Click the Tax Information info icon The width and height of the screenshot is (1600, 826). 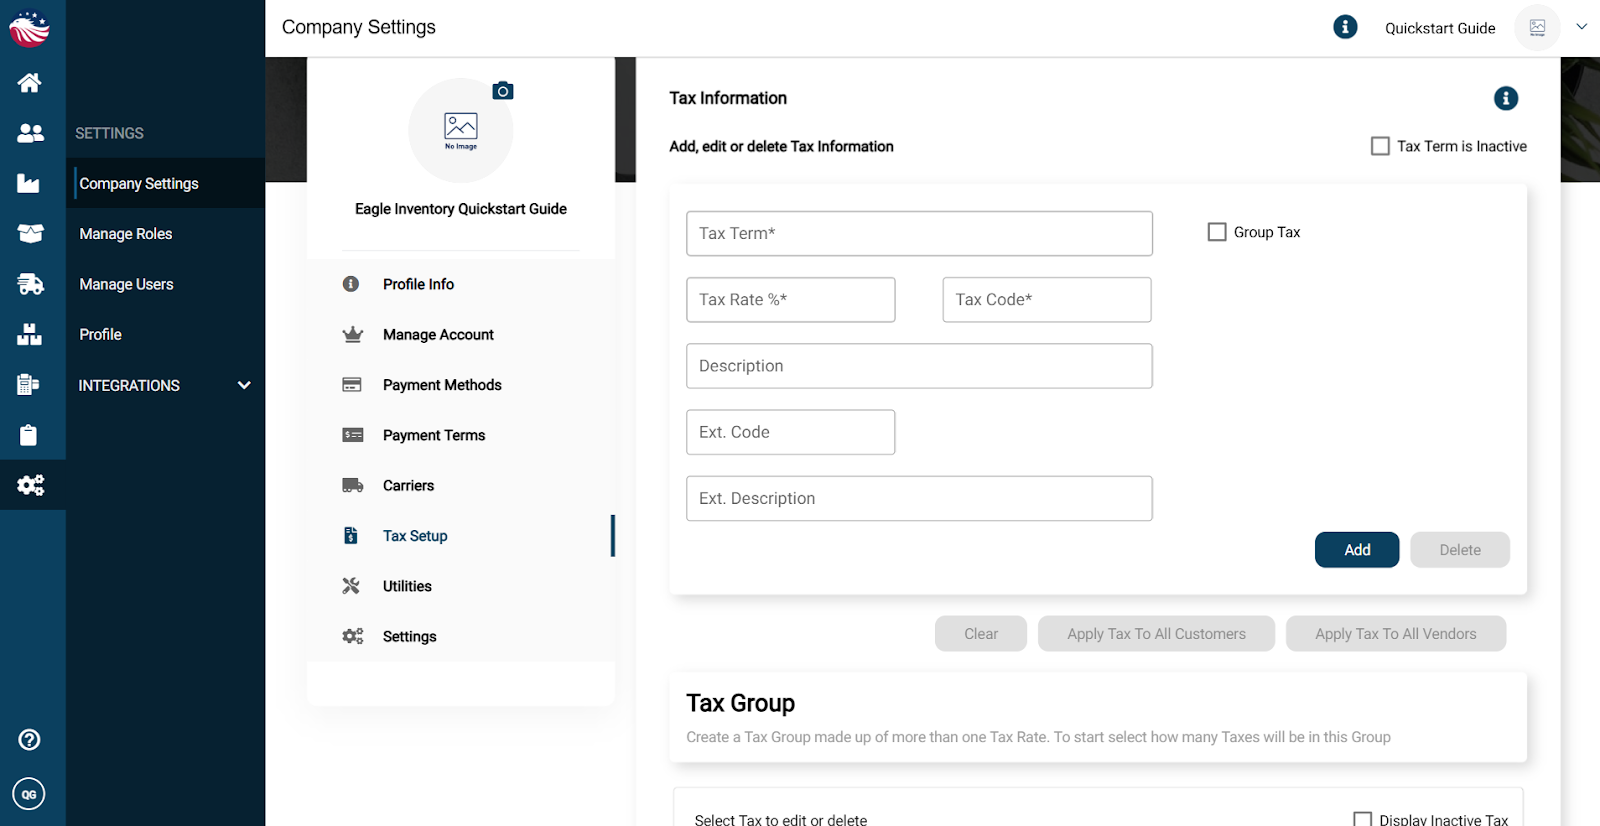point(1505,98)
